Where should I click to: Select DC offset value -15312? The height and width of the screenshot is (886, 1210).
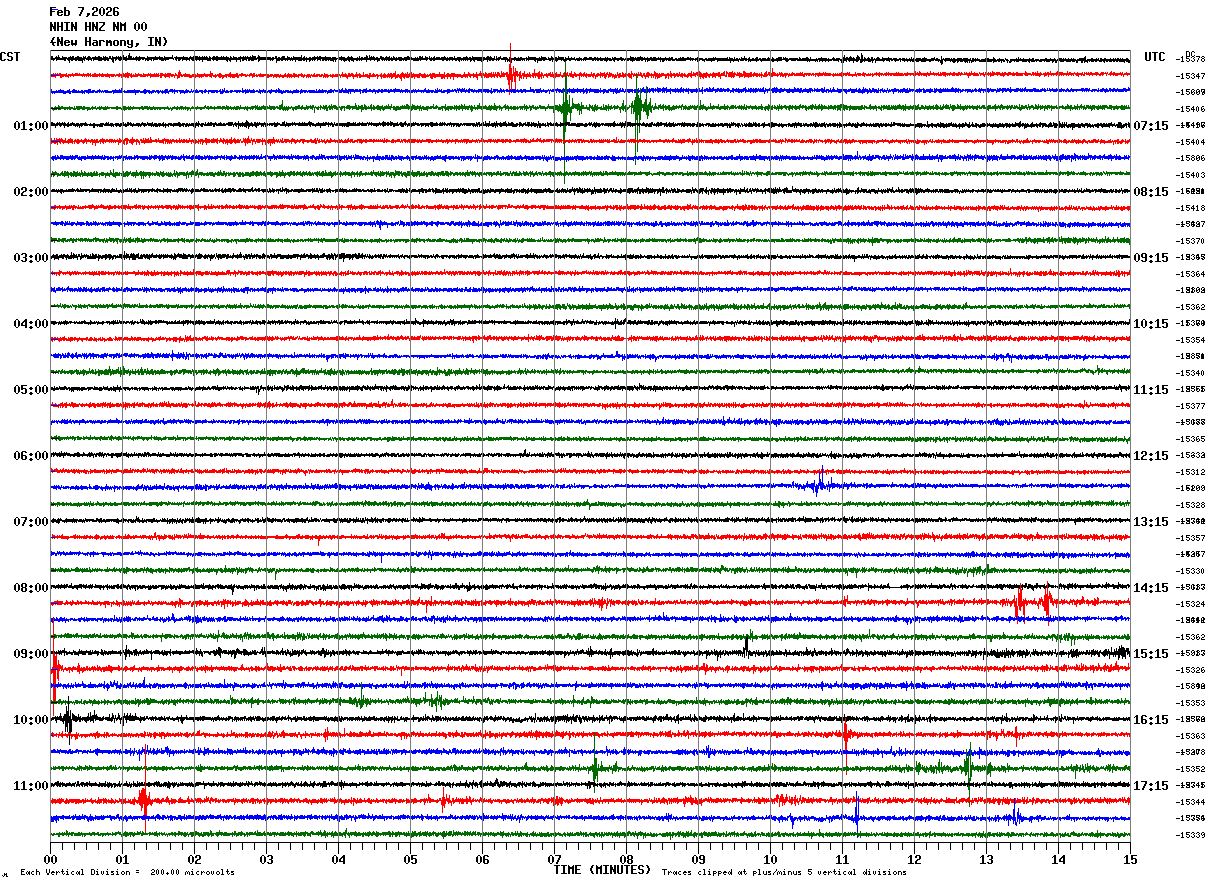1191,472
